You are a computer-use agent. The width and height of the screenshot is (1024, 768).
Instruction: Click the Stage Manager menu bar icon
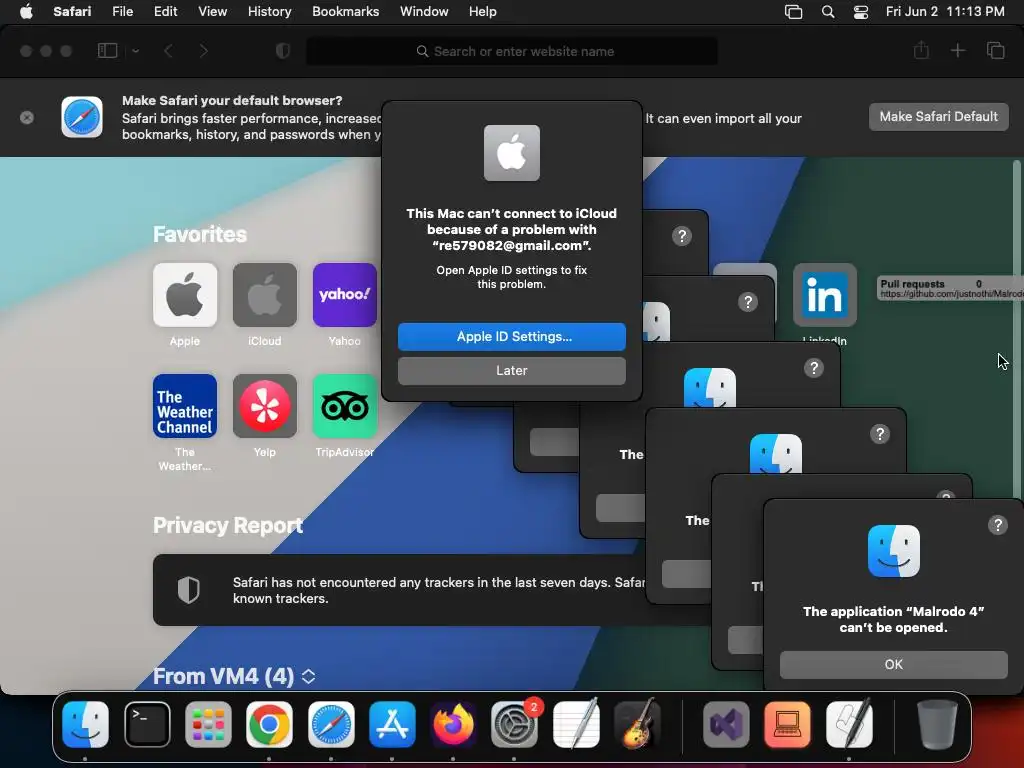coord(793,12)
